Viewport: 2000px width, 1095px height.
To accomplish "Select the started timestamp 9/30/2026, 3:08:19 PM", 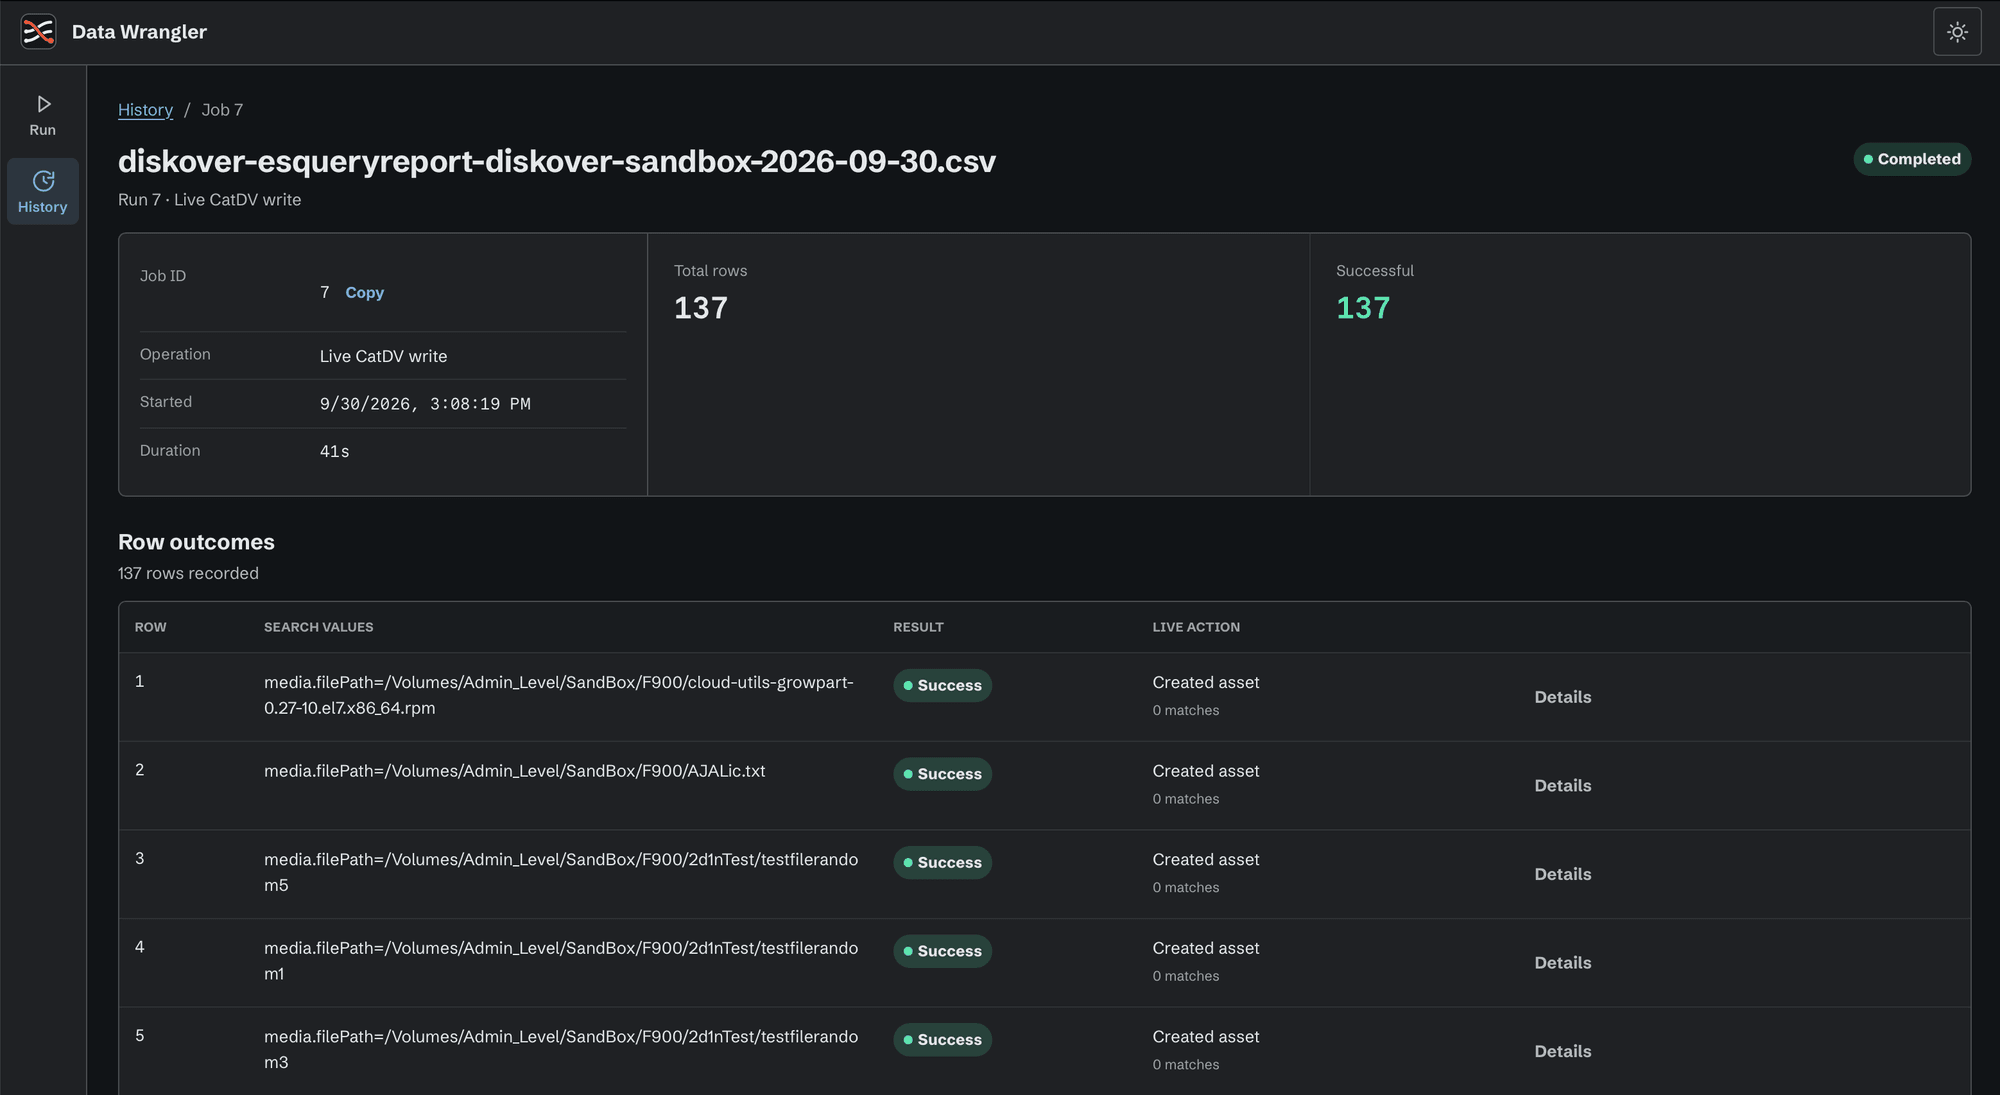I will (425, 404).
